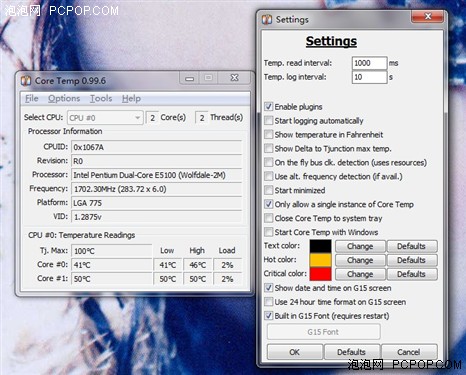
Task: Click the Temp. log interval input field
Action: 370,77
